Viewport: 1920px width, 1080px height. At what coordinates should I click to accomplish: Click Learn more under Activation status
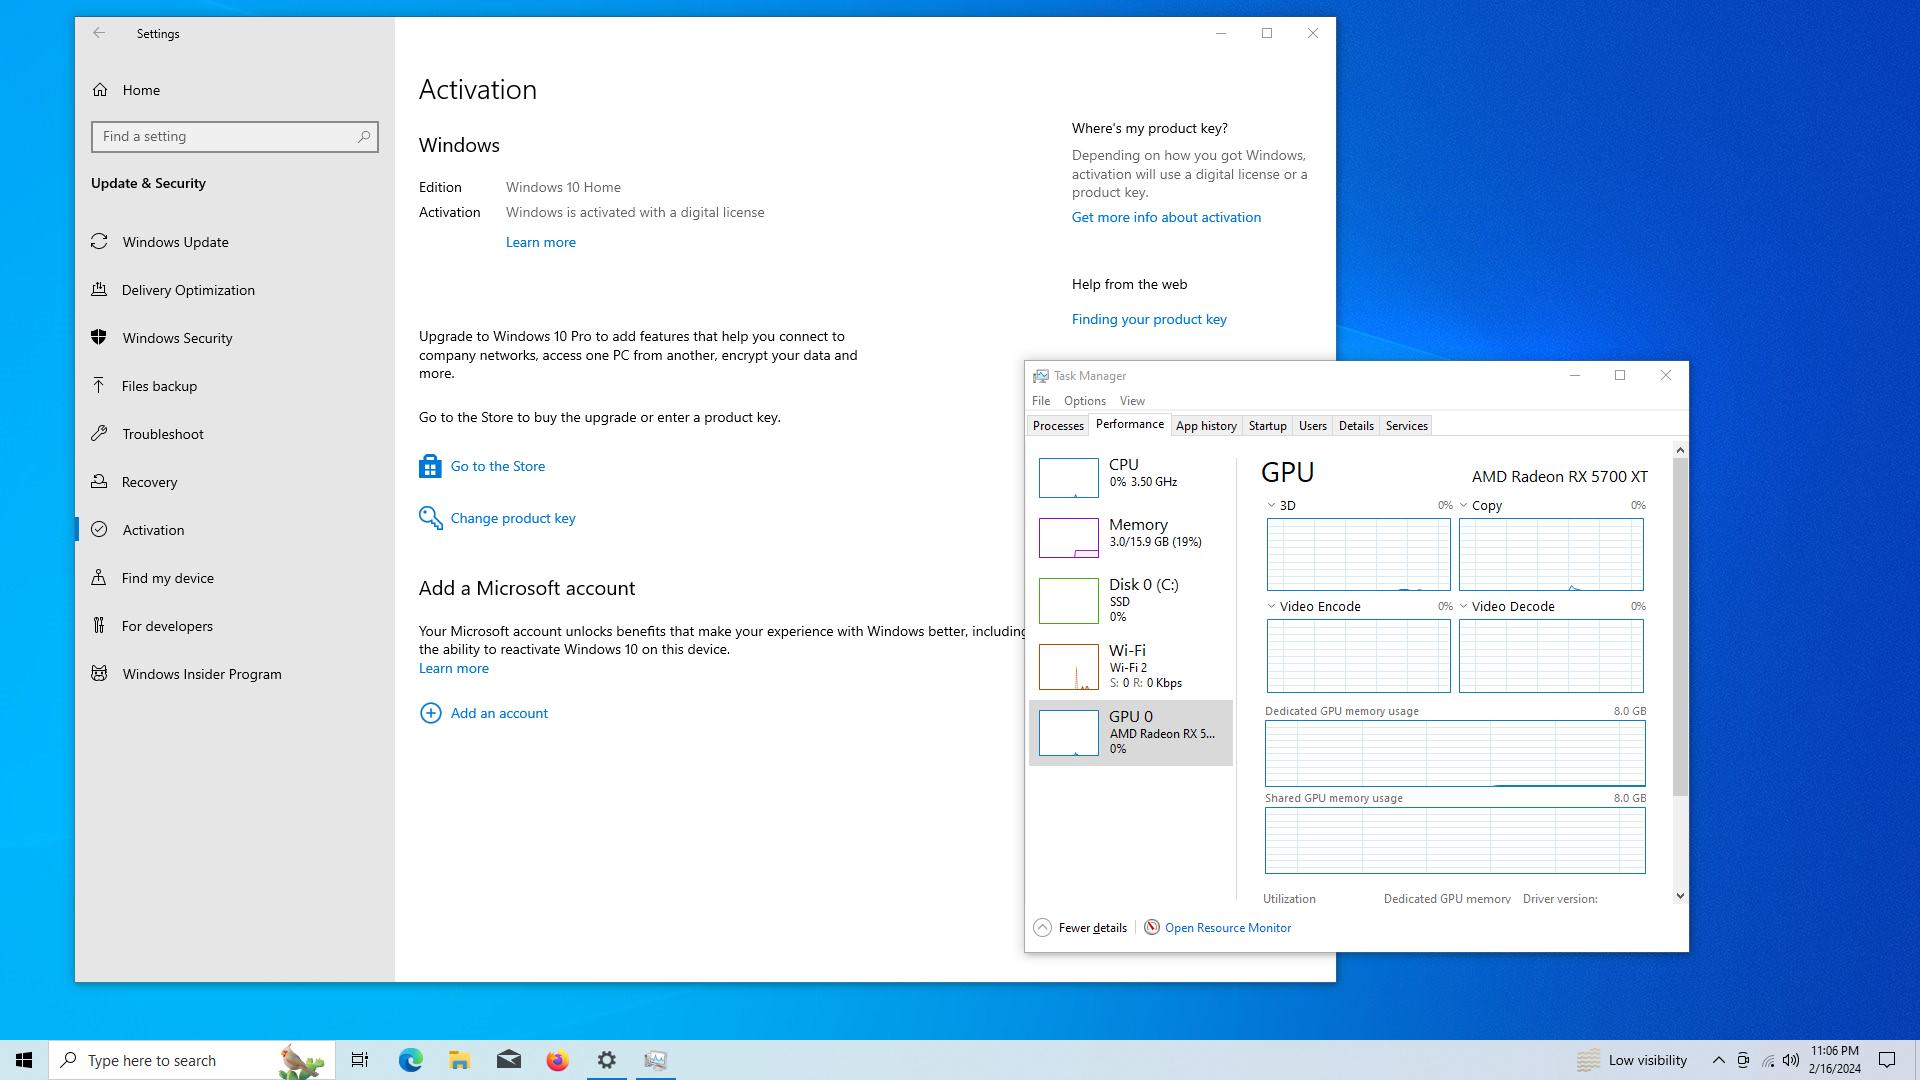pos(540,242)
